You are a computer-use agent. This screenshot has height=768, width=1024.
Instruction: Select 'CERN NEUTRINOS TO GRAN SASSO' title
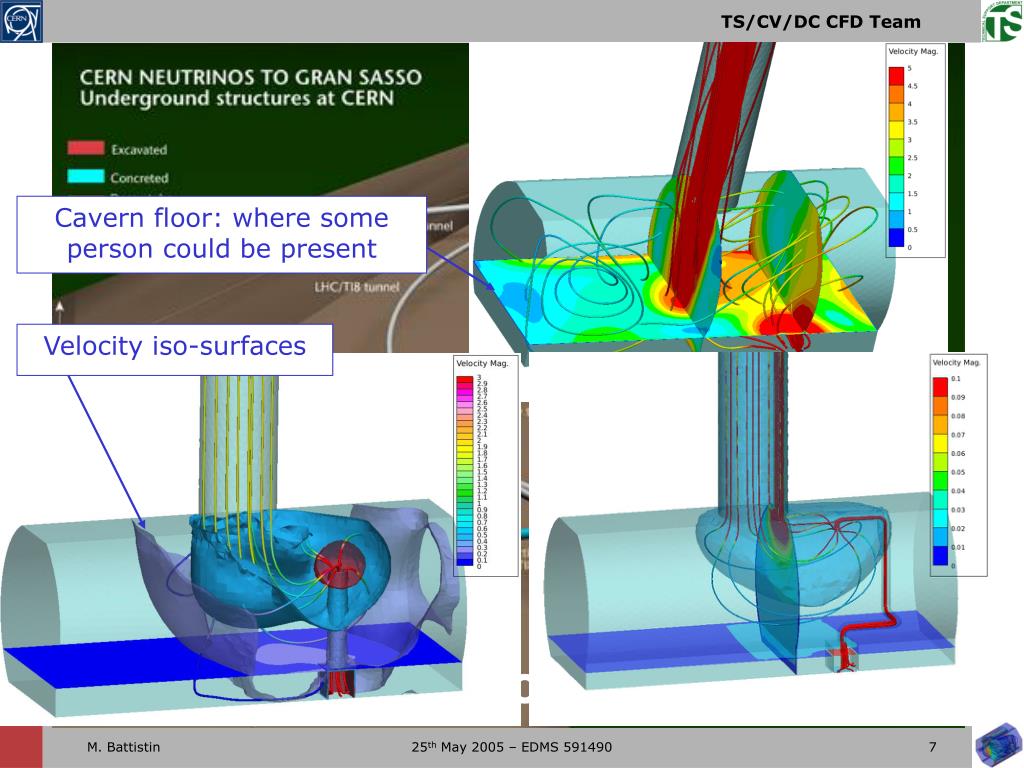pos(251,77)
